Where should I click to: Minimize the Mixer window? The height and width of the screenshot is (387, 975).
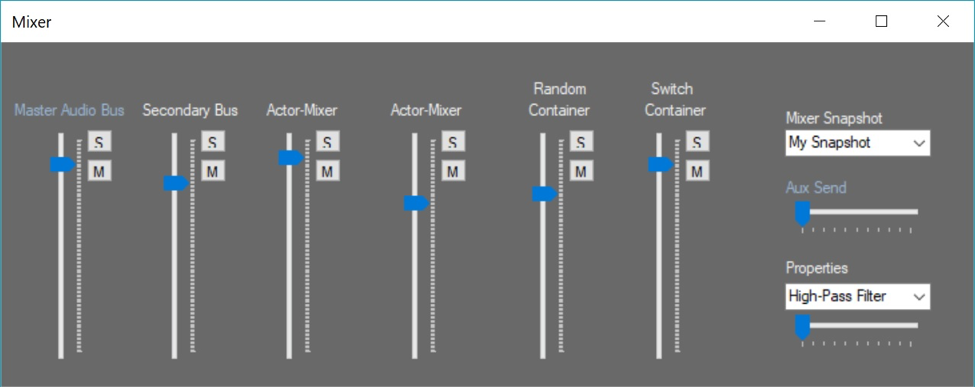[x=820, y=22]
